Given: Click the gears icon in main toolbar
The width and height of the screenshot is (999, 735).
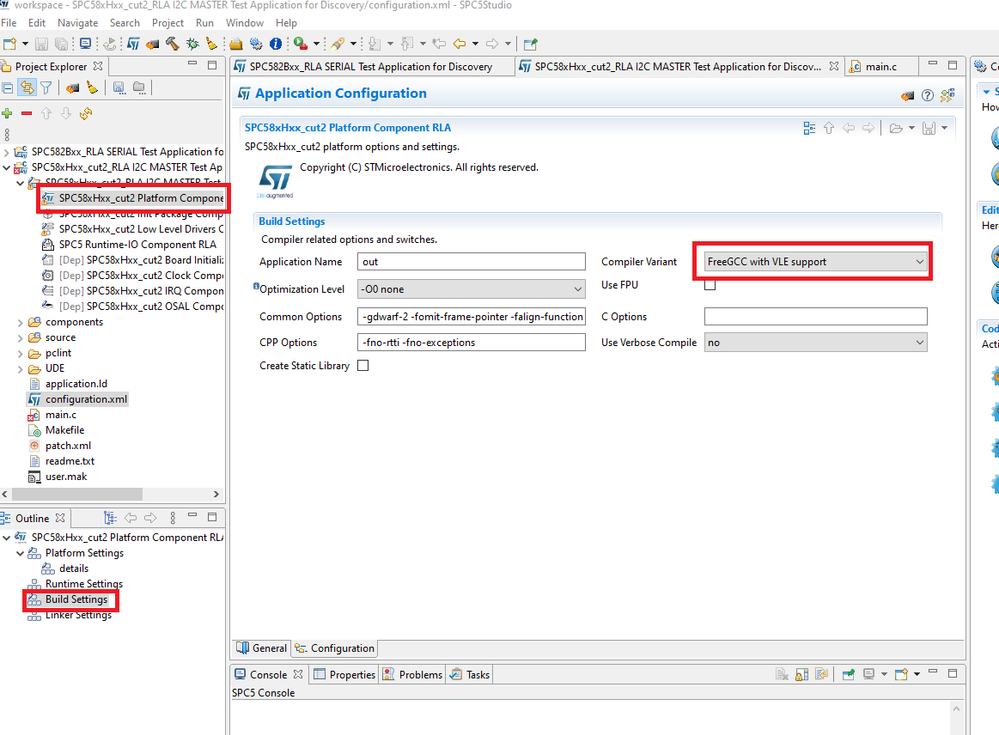Looking at the screenshot, I should pos(256,44).
